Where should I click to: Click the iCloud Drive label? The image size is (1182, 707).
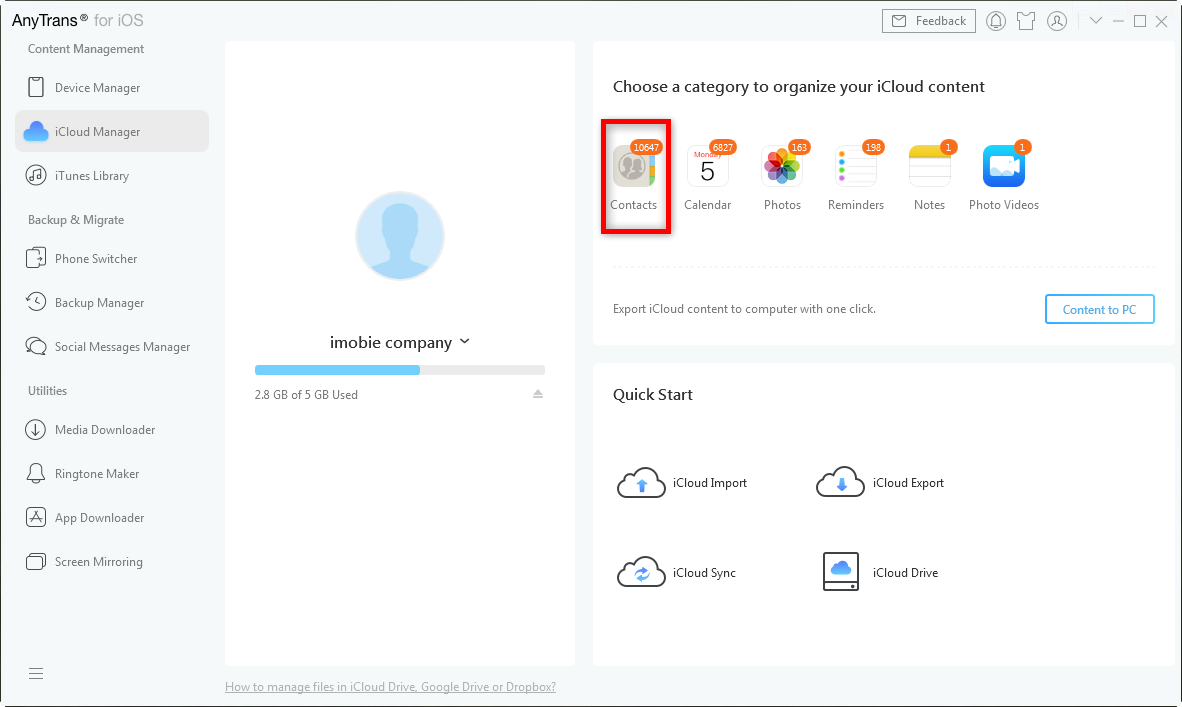[905, 572]
